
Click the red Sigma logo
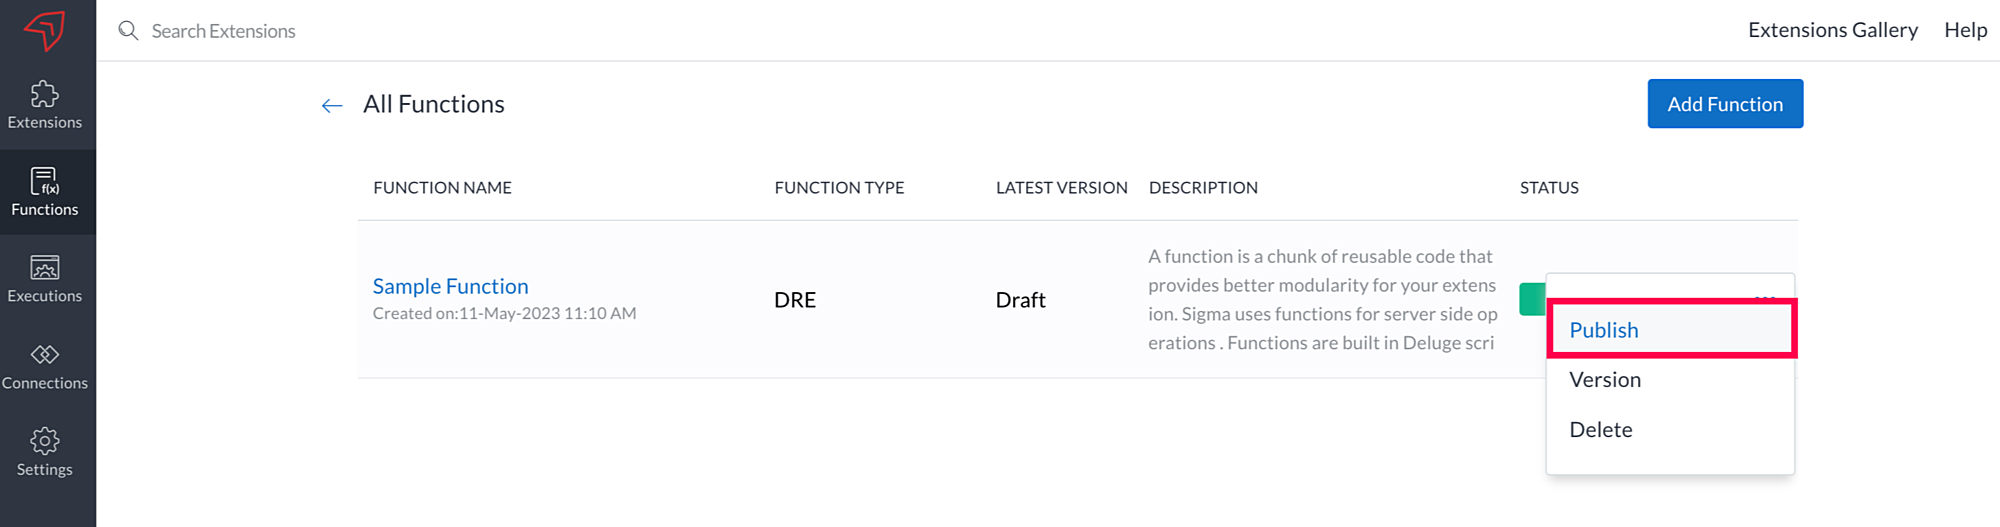[45, 30]
